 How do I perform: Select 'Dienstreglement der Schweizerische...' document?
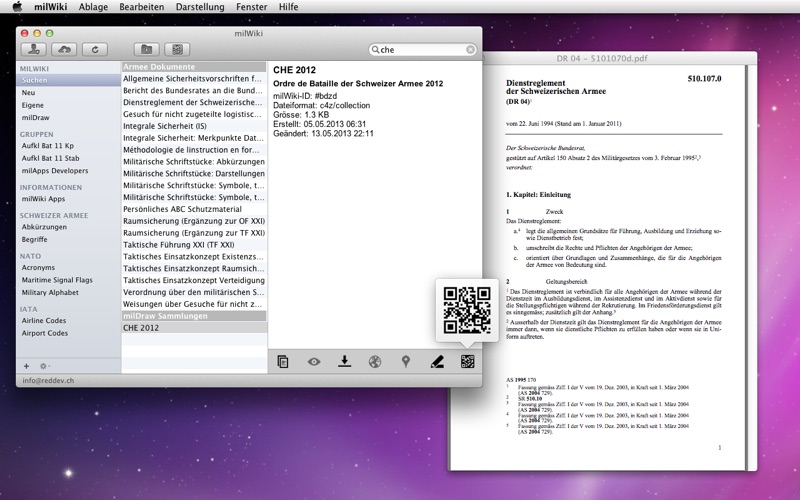194,102
